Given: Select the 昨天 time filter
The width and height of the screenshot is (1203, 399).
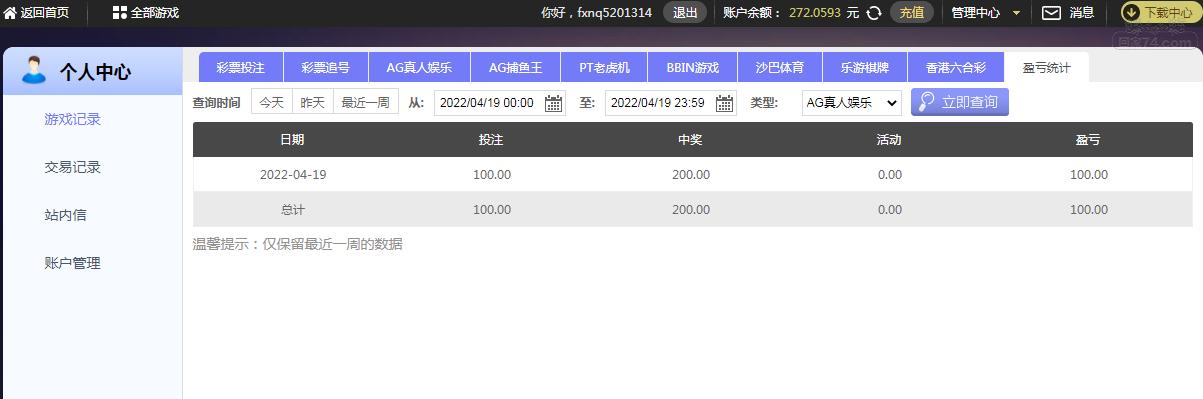Looking at the screenshot, I should 313,102.
